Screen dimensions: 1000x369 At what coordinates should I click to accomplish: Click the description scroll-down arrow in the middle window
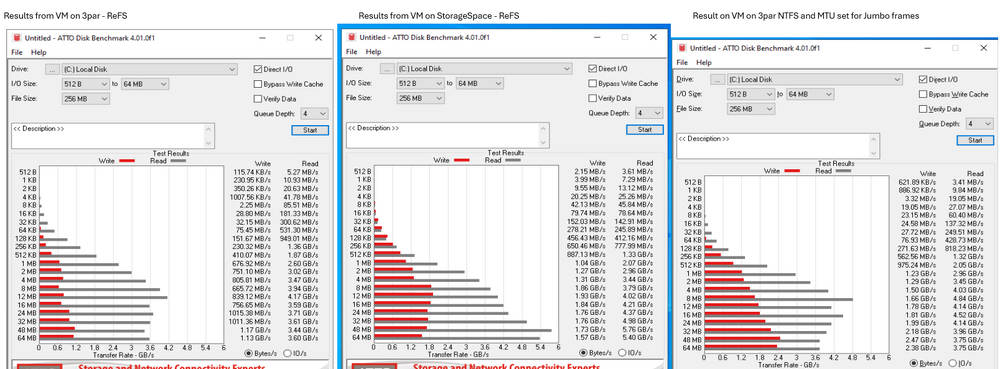click(x=544, y=143)
